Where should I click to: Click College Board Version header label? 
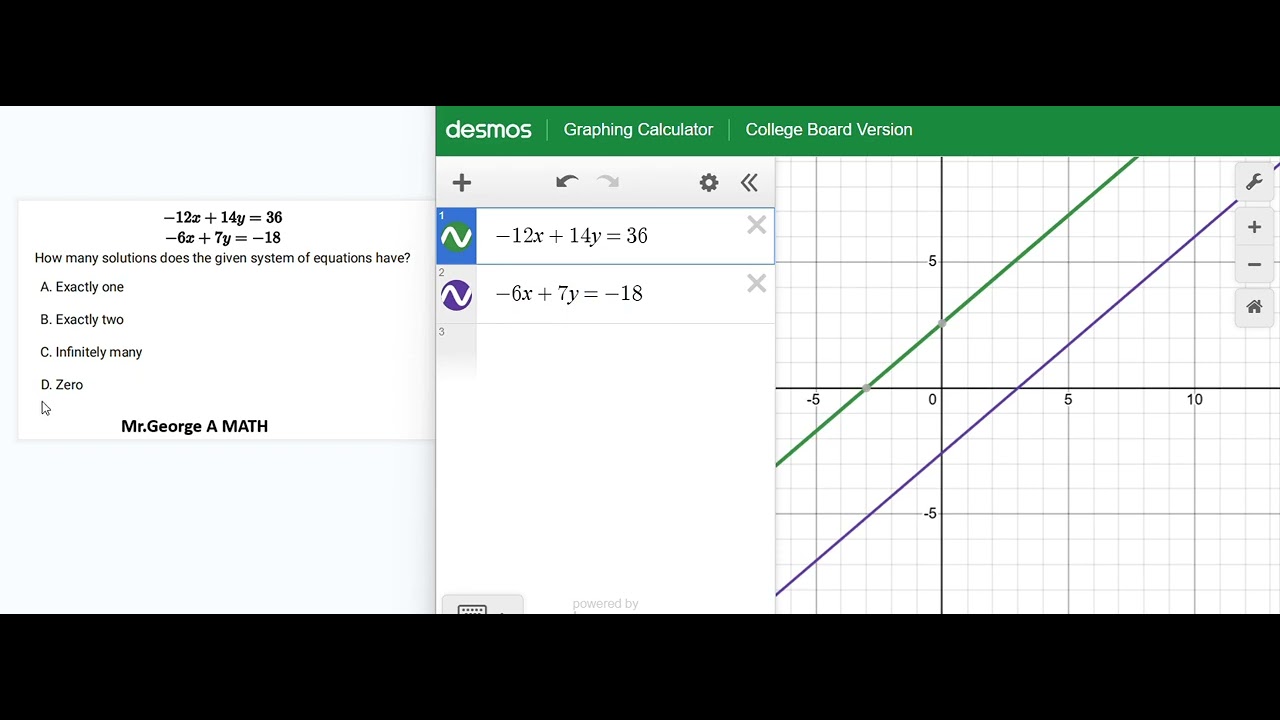tap(829, 129)
